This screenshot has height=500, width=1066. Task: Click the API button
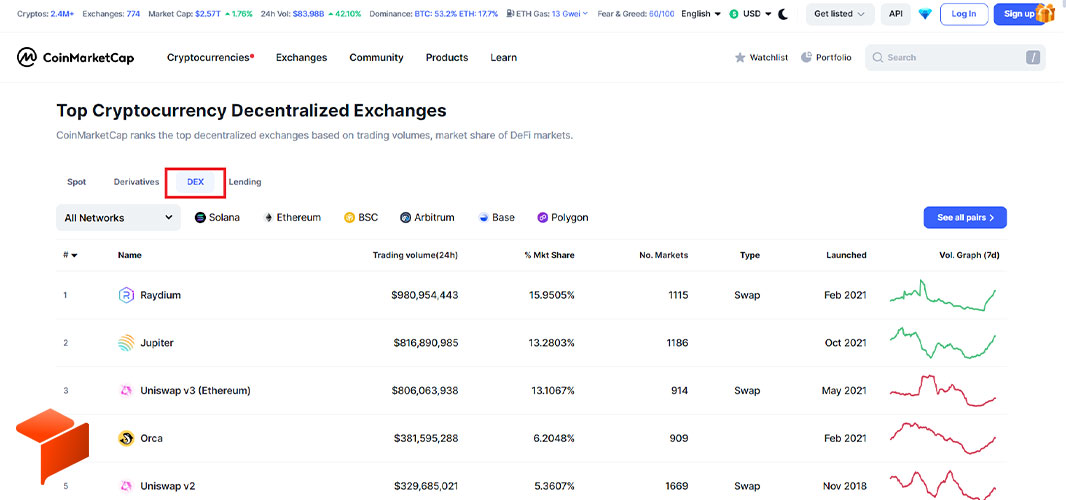pos(895,14)
